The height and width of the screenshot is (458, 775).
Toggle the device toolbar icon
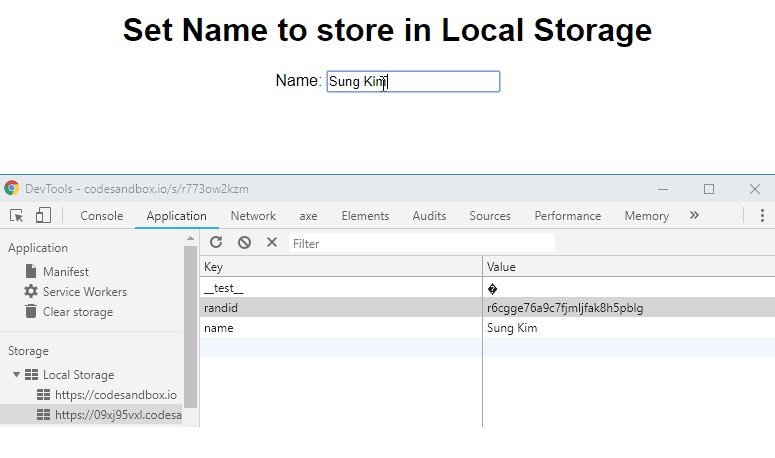coord(43,215)
